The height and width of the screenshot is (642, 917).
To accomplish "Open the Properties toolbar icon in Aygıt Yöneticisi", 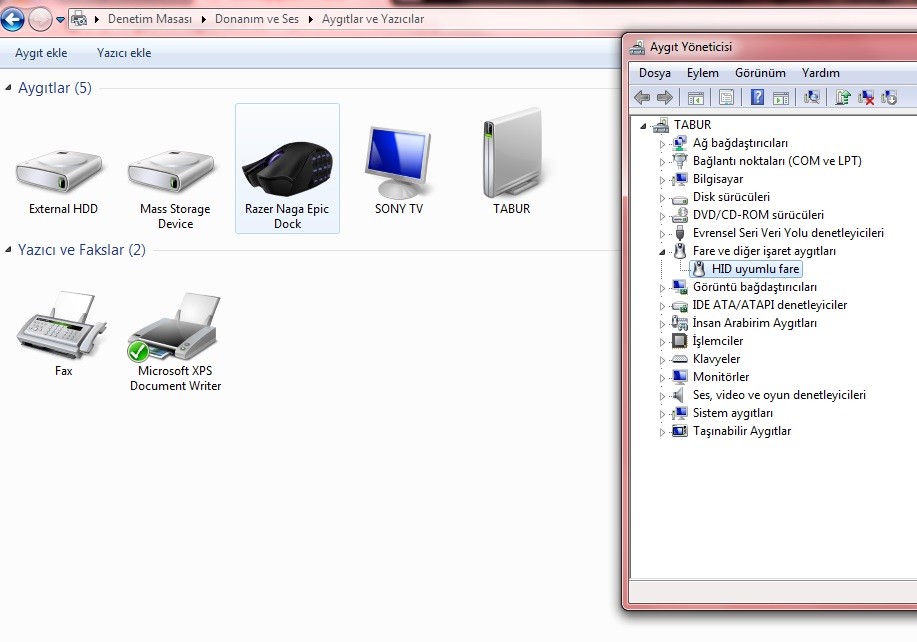I will point(726,97).
